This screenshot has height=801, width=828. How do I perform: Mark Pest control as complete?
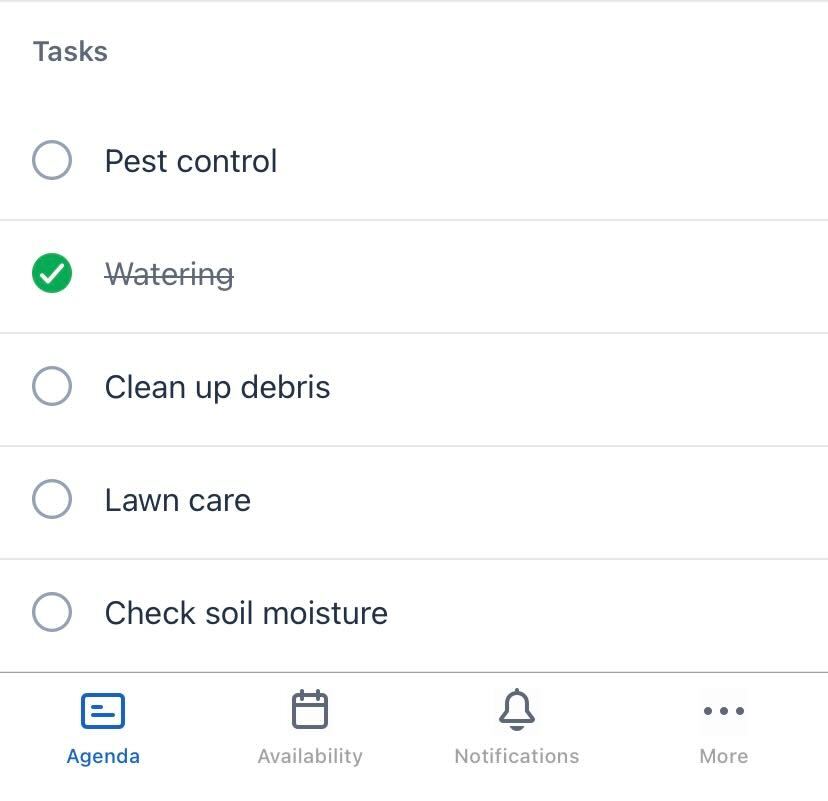point(52,160)
